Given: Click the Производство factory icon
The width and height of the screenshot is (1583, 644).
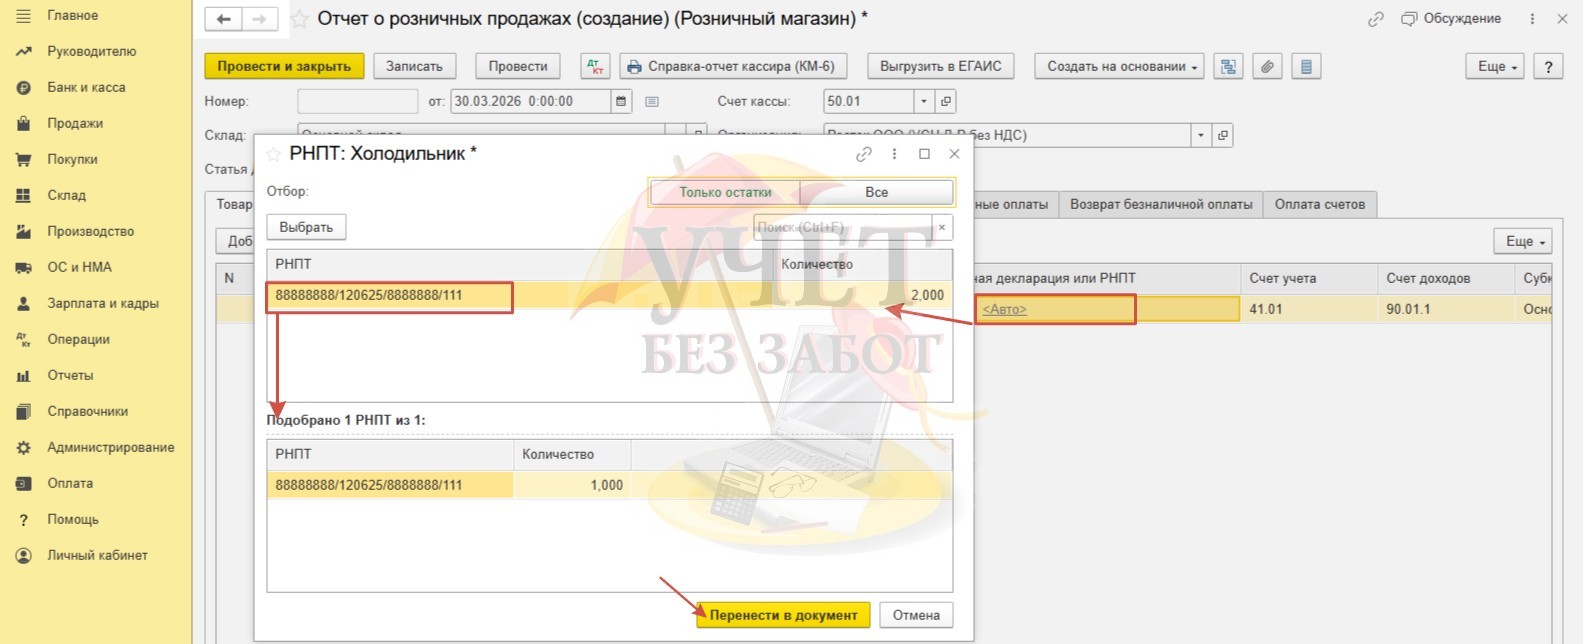Looking at the screenshot, I should click(24, 231).
